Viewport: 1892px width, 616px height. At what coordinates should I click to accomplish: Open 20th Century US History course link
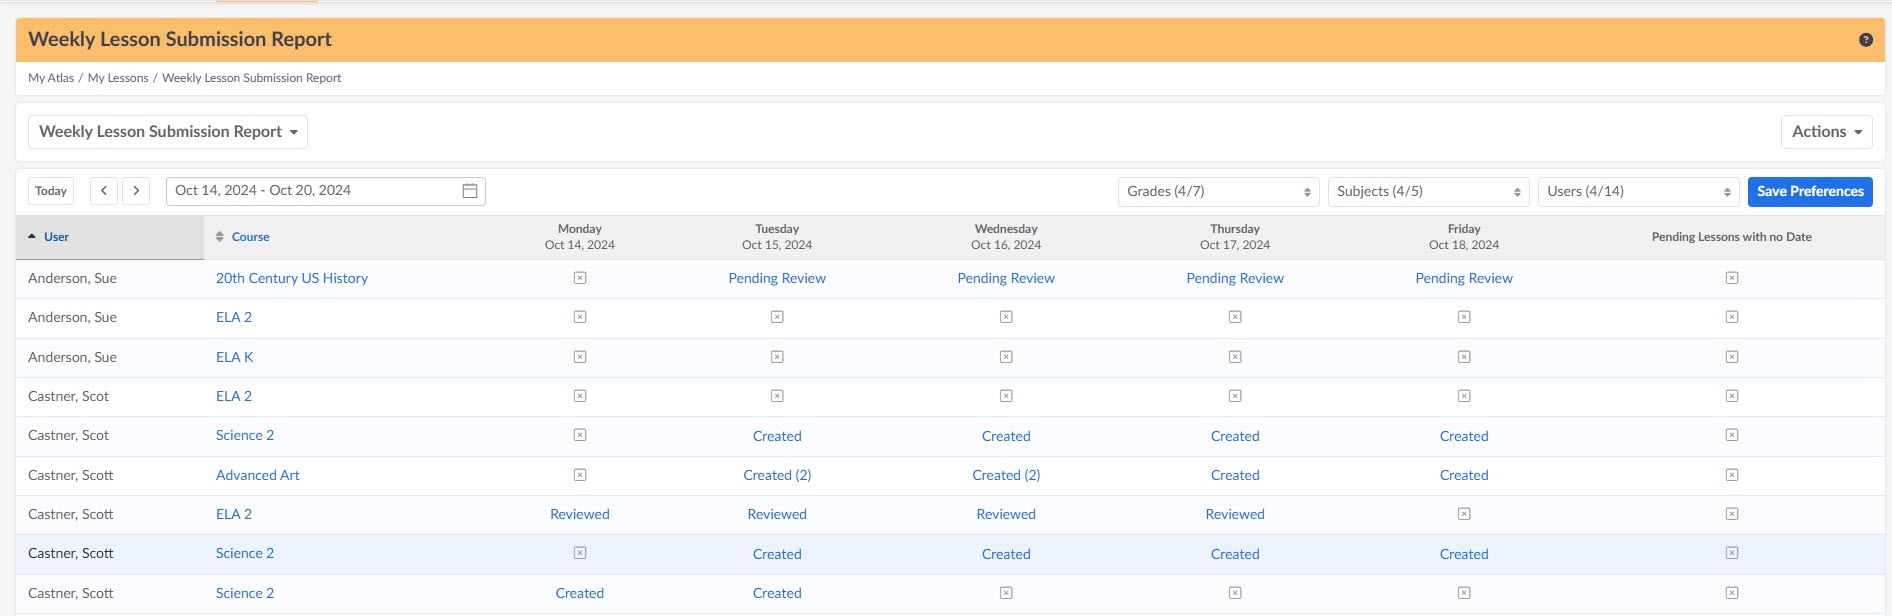292,278
